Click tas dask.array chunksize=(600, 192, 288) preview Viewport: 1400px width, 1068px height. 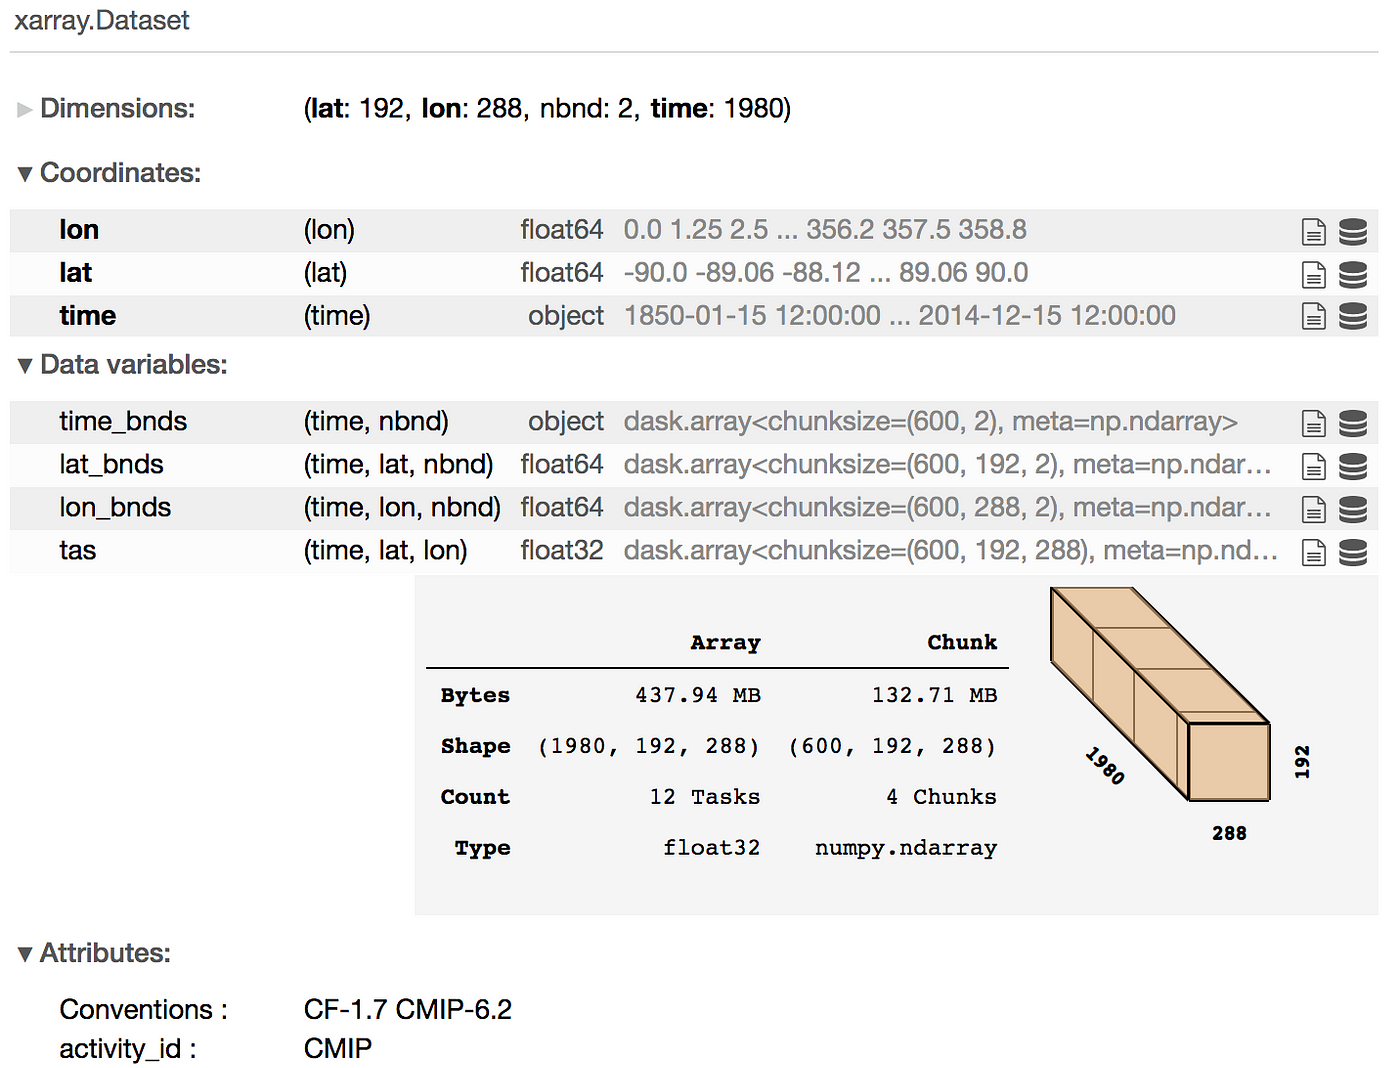(950, 551)
